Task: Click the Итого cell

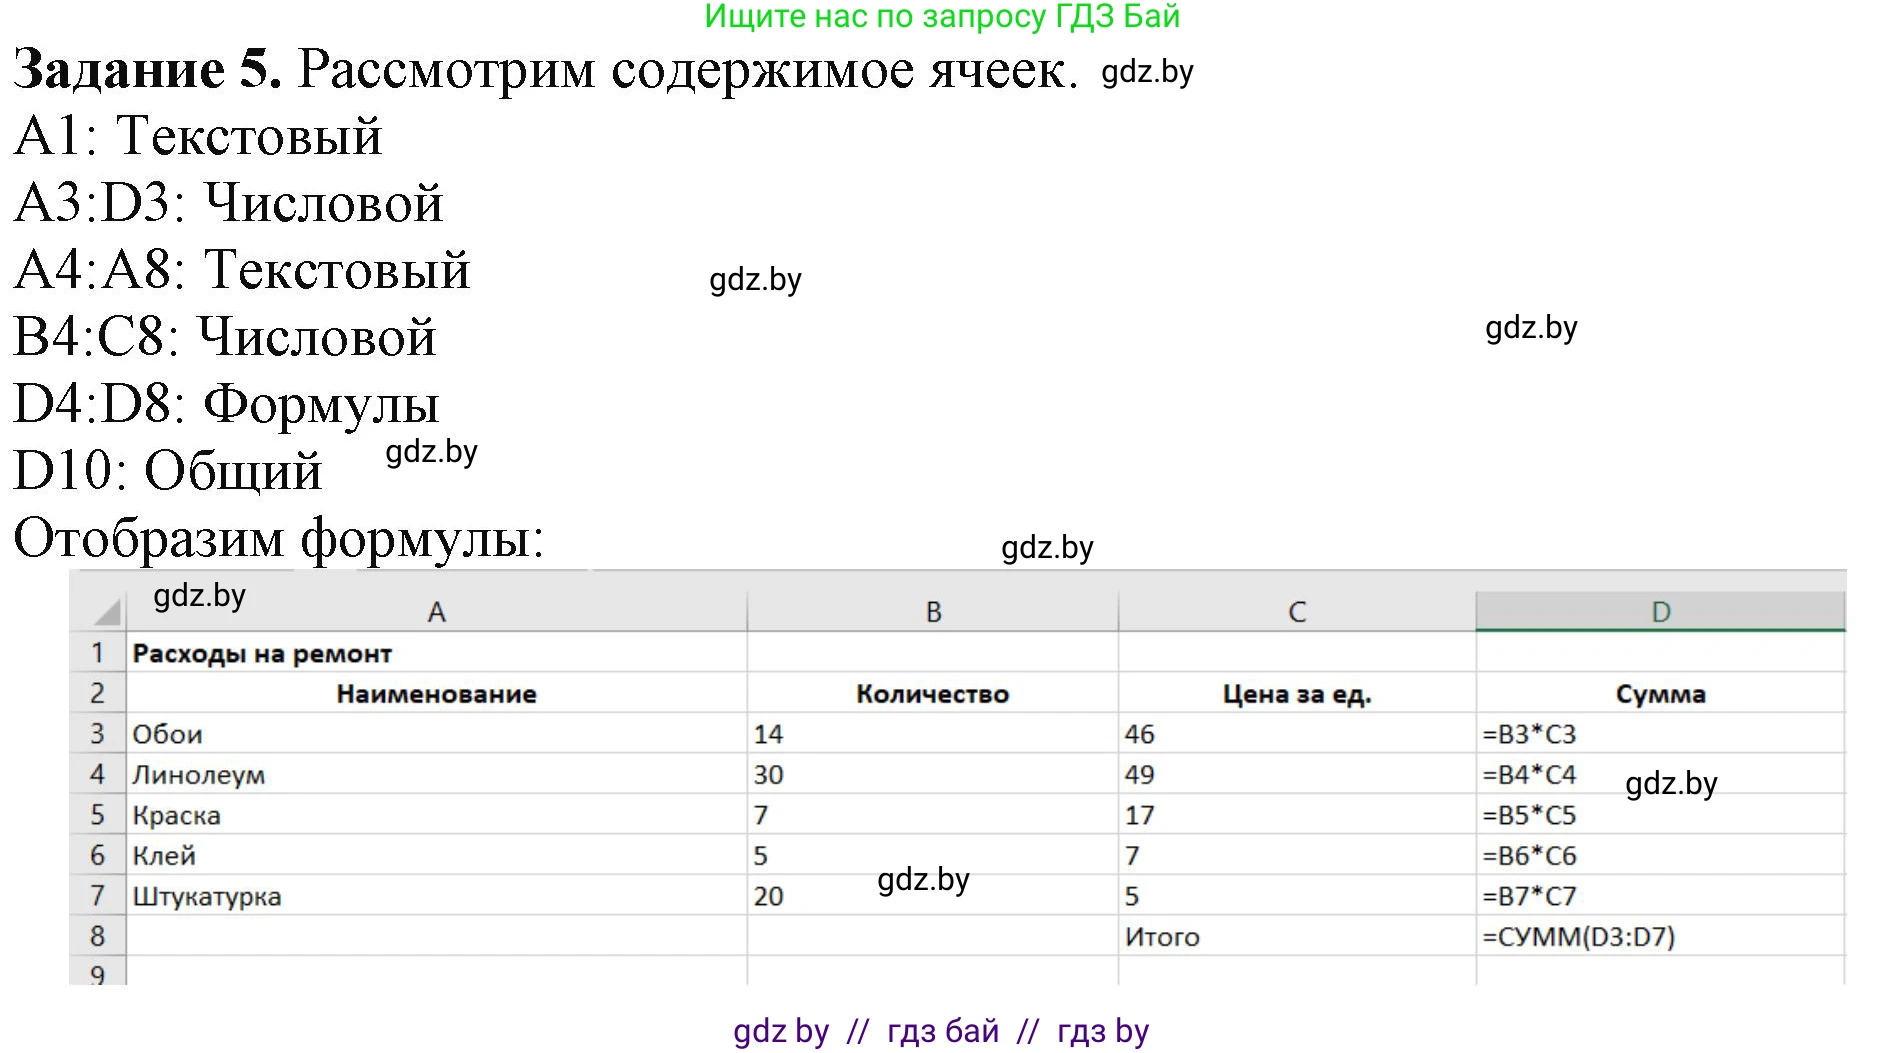Action: pos(1164,937)
